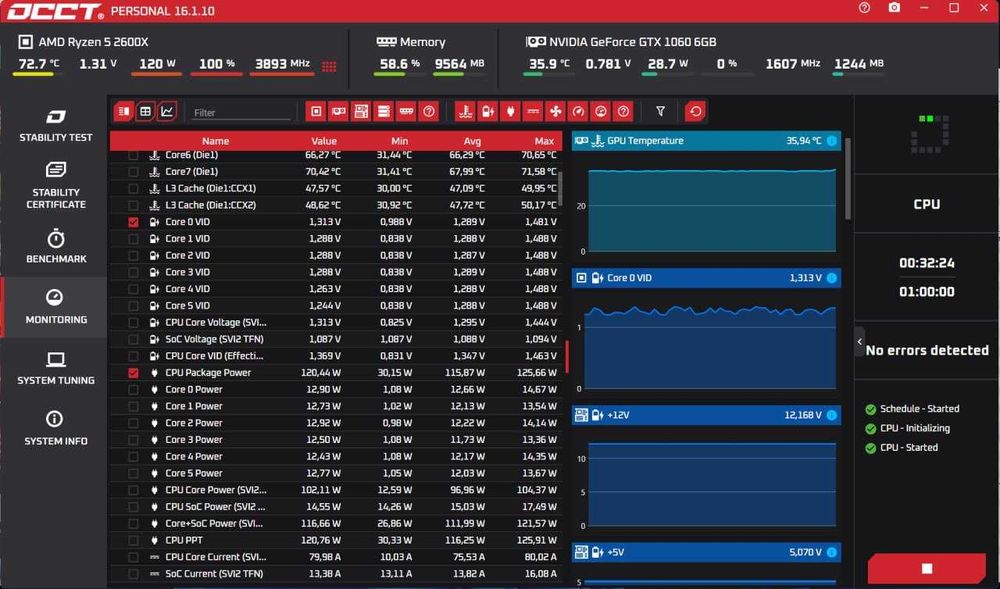Switch to table-only view mode
This screenshot has width=1000, height=589.
click(x=145, y=112)
